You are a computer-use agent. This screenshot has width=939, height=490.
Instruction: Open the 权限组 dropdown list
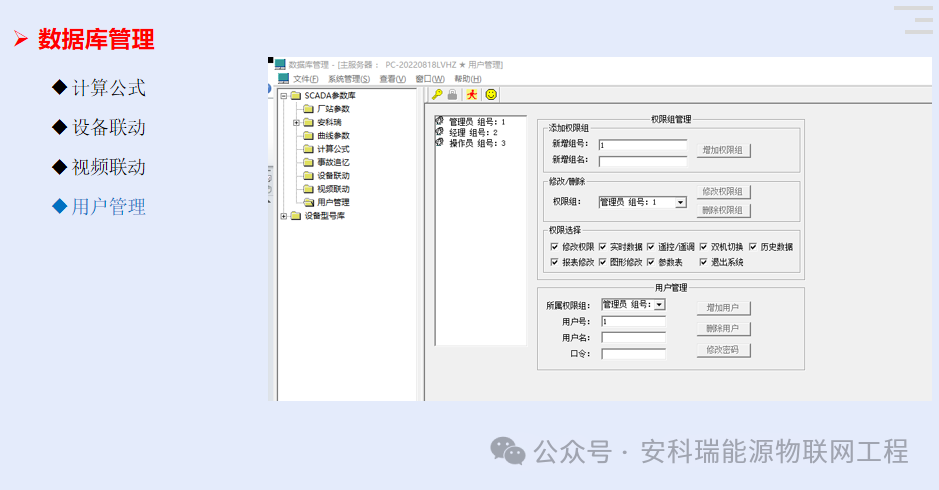click(681, 202)
